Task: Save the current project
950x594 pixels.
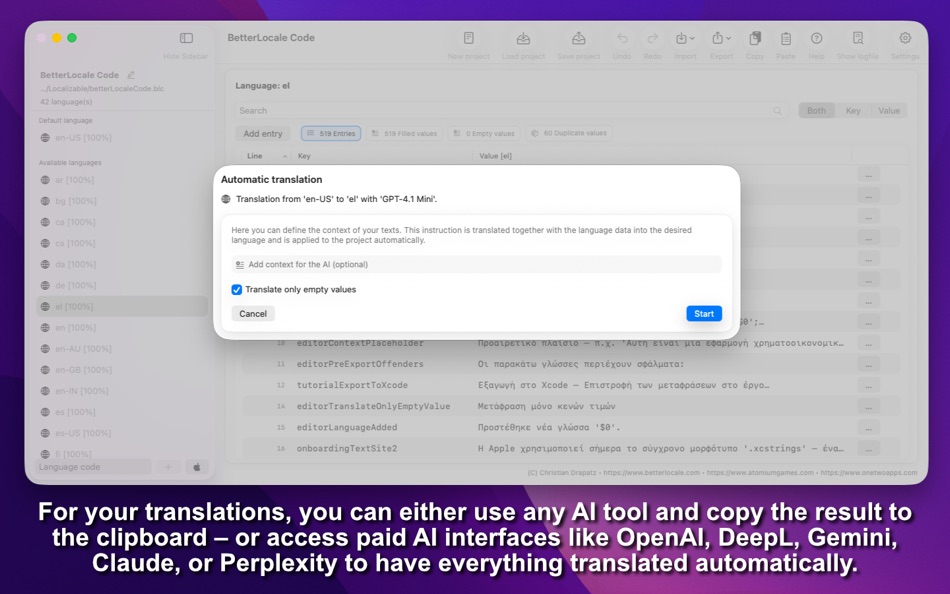Action: click(x=578, y=40)
